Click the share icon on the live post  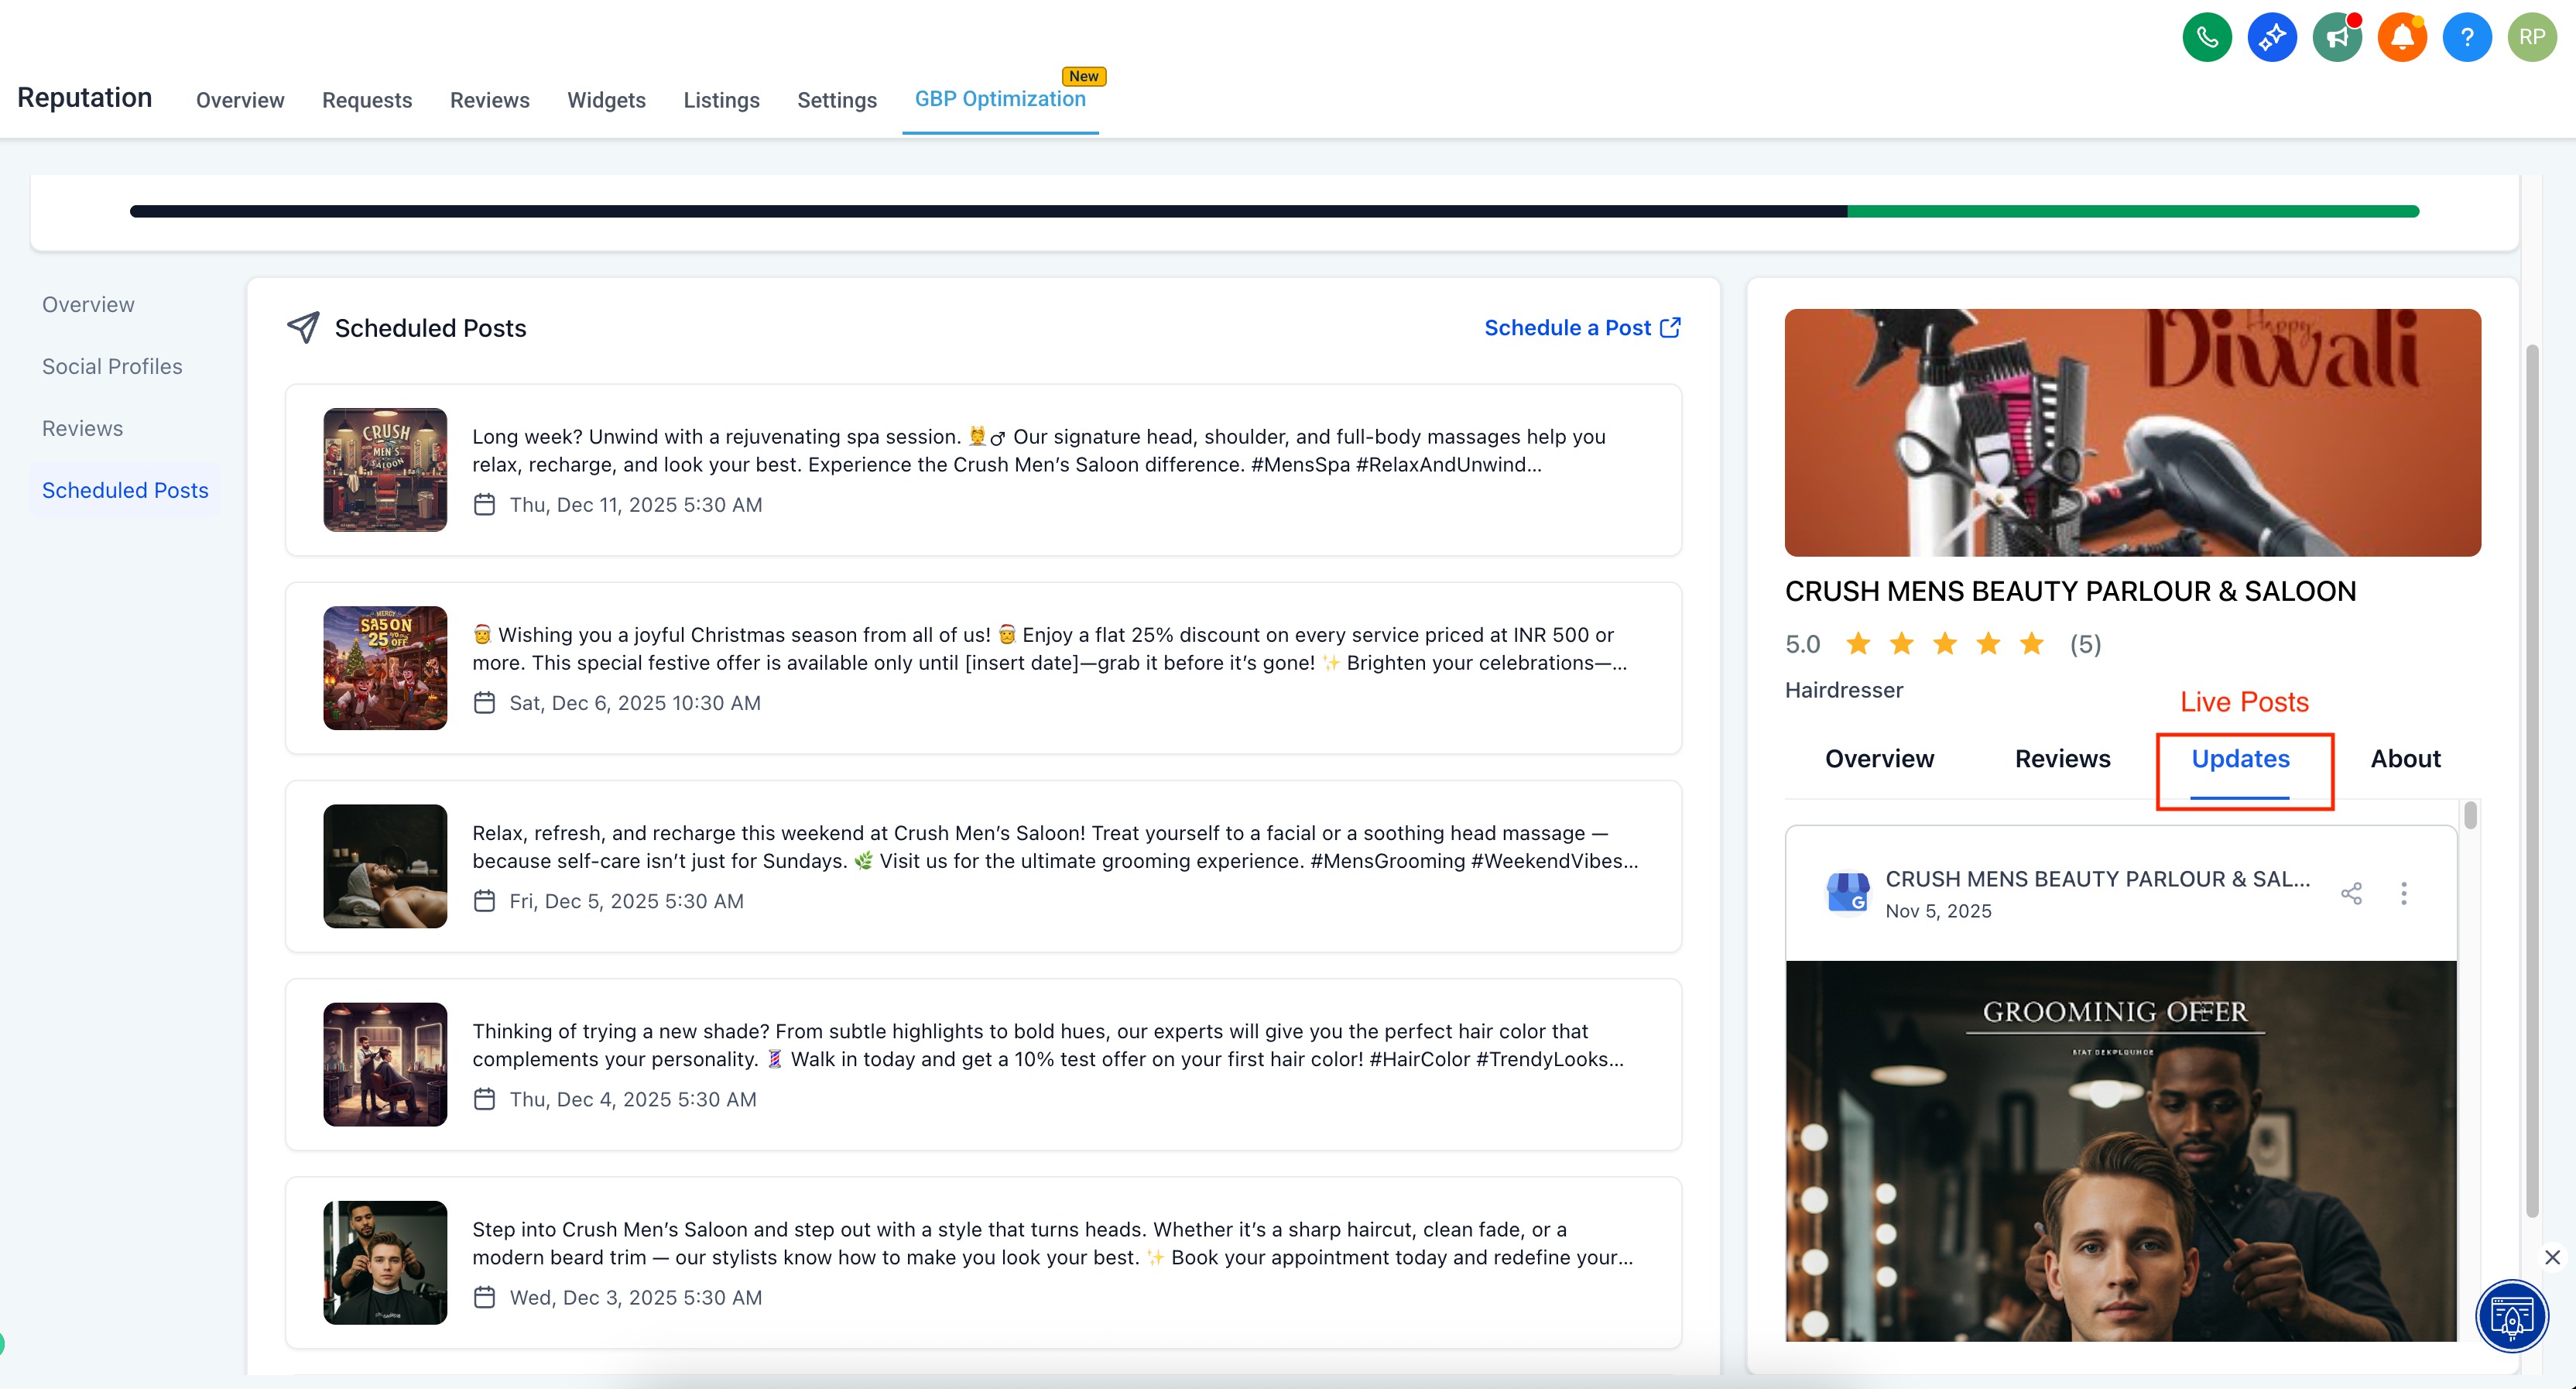coord(2351,894)
